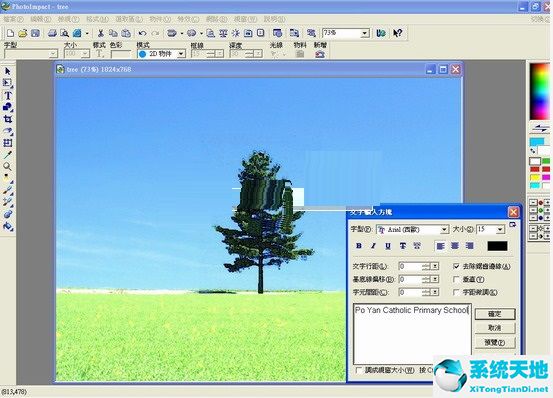553x398 pixels.
Task: Select the Crop tool in toolbox
Action: click(x=7, y=119)
